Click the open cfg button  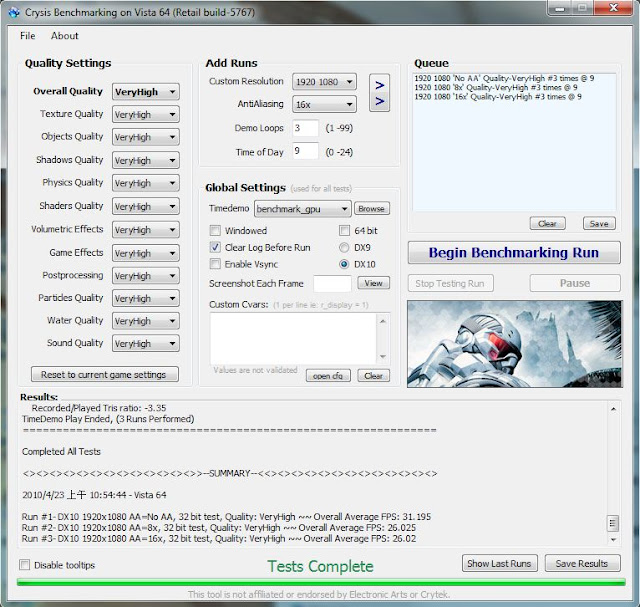click(x=328, y=376)
